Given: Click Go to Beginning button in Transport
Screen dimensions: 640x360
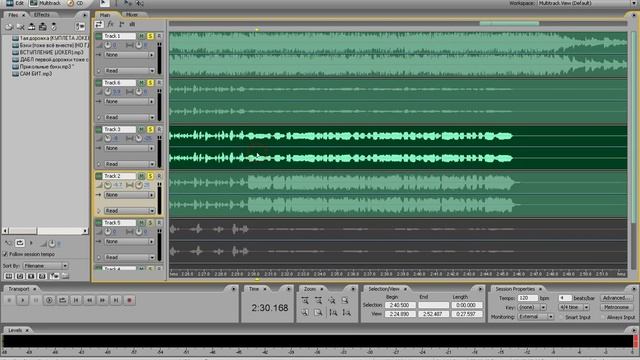Looking at the screenshot, I should tap(76, 300).
